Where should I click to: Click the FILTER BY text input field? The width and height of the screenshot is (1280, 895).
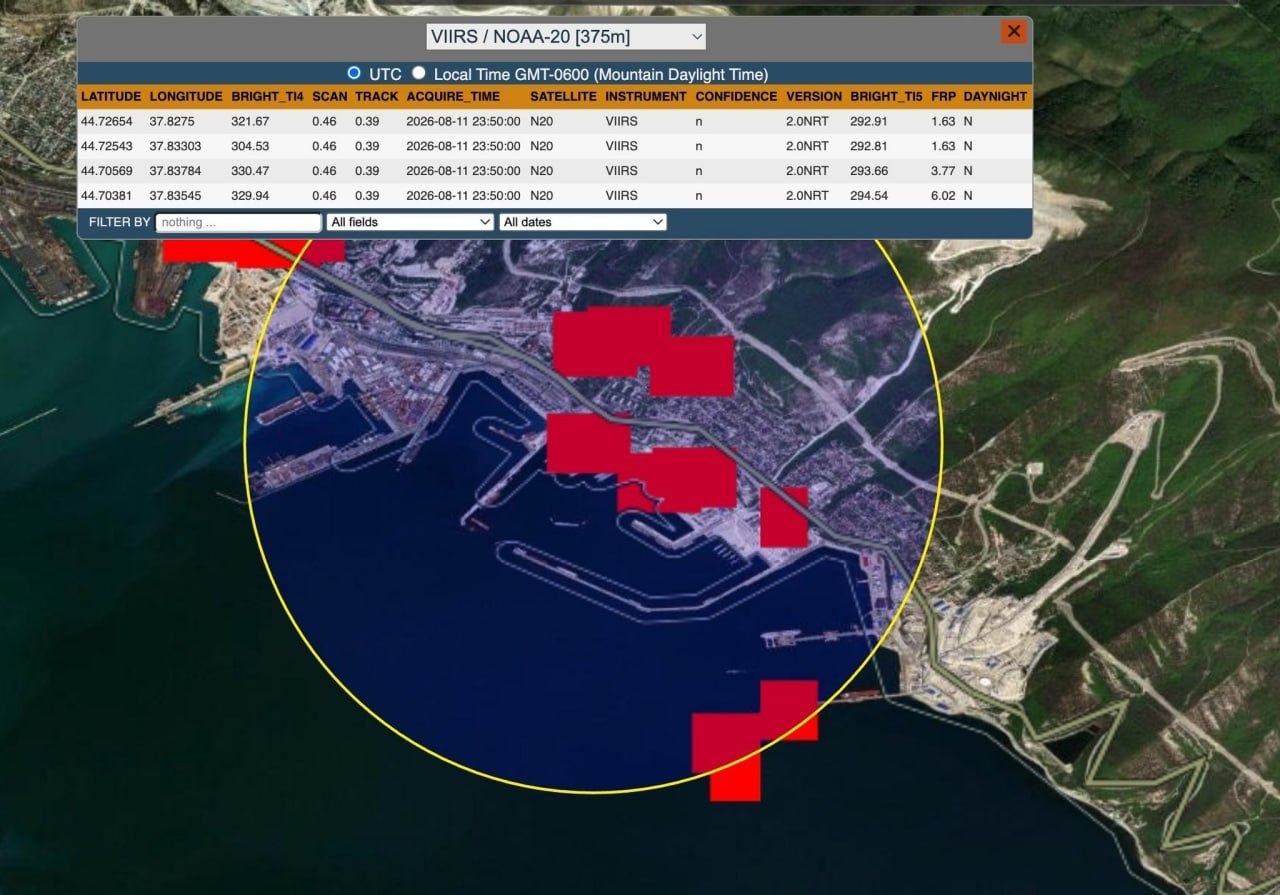pyautogui.click(x=238, y=222)
